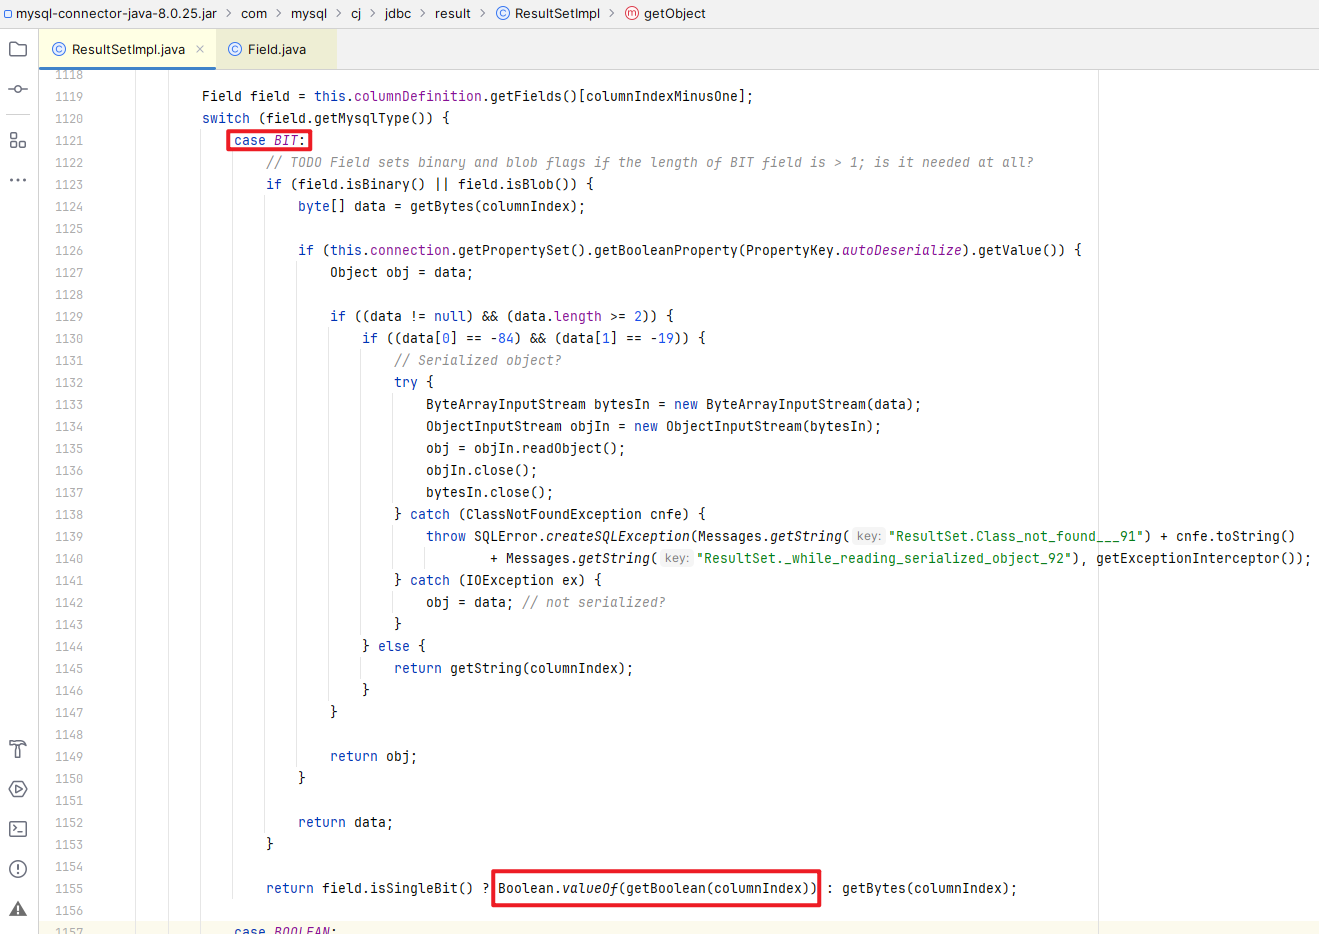
Task: Click 'getExceptionInterceptor()' call
Action: [x=1196, y=559]
